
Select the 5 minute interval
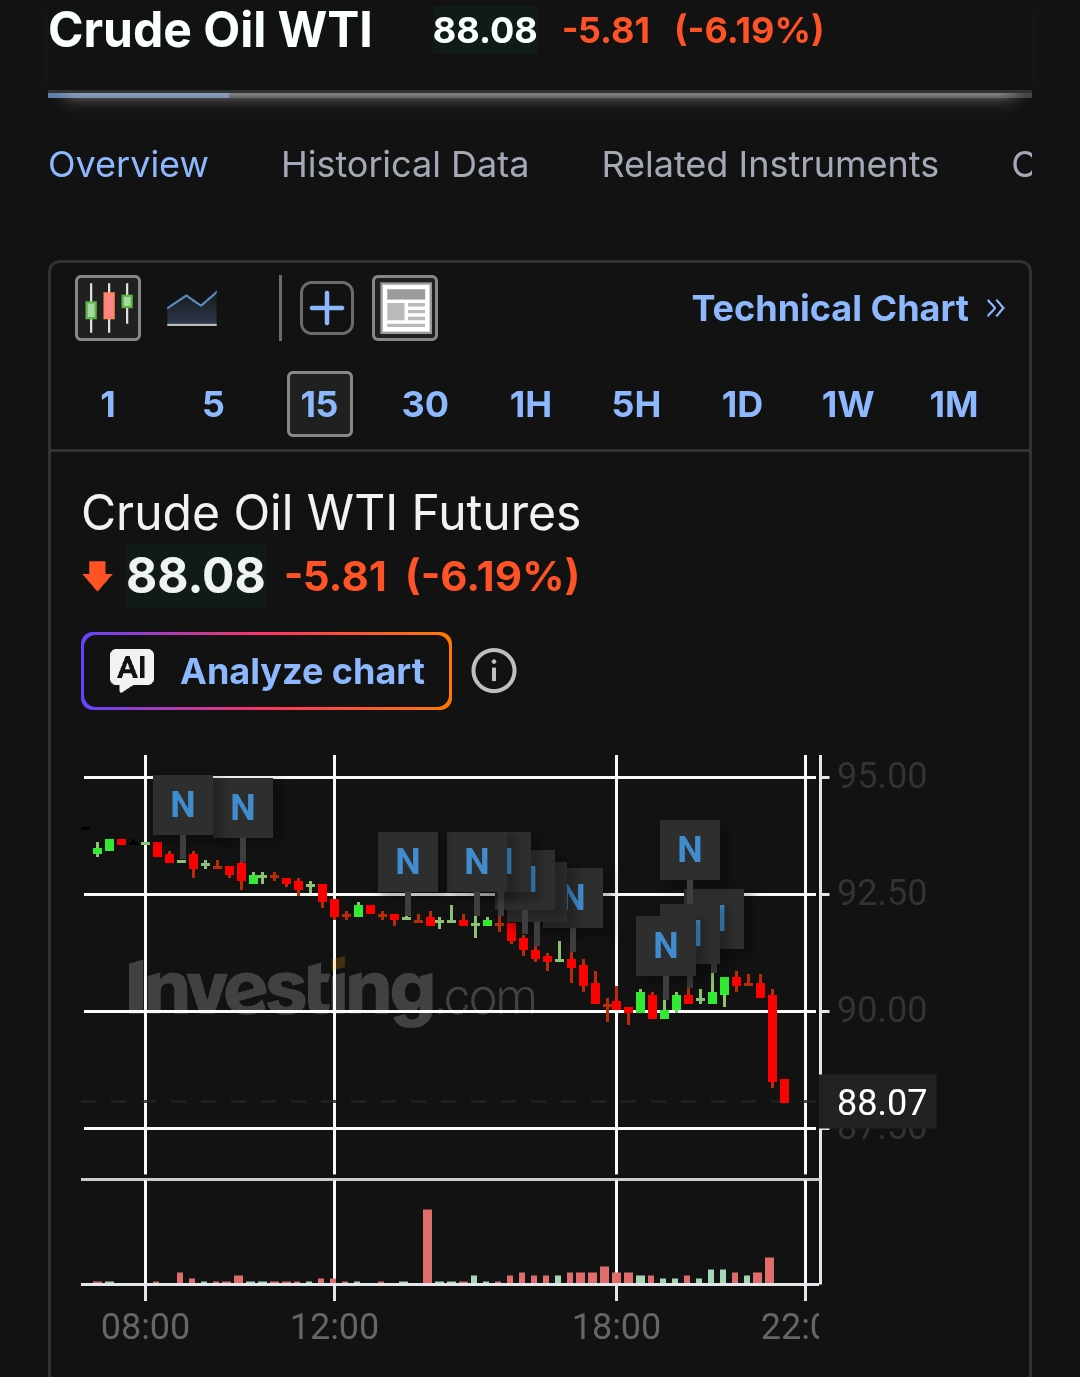tap(213, 405)
